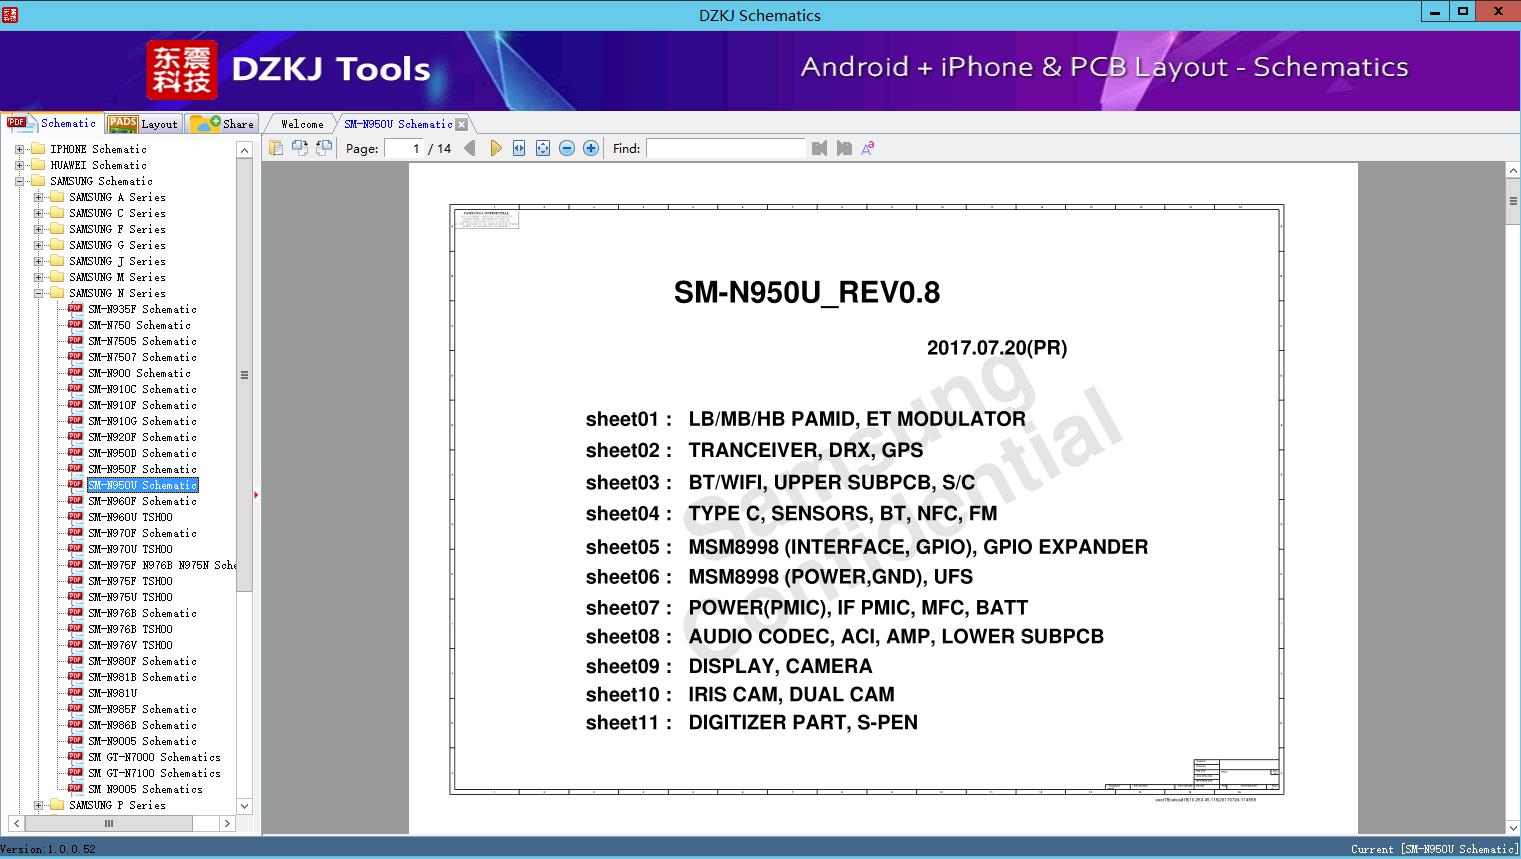The image size is (1521, 859).
Task: Switch to the Layout panel tab
Action: [x=143, y=124]
